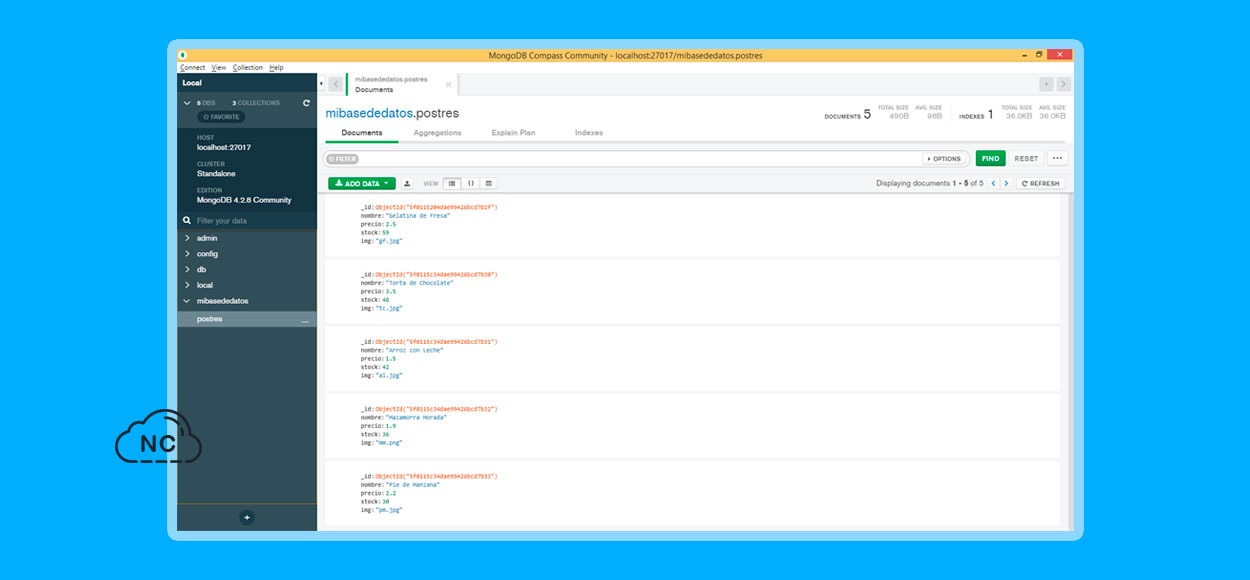Switch to the Aggregations tab
This screenshot has height=580, width=1250.
[437, 133]
